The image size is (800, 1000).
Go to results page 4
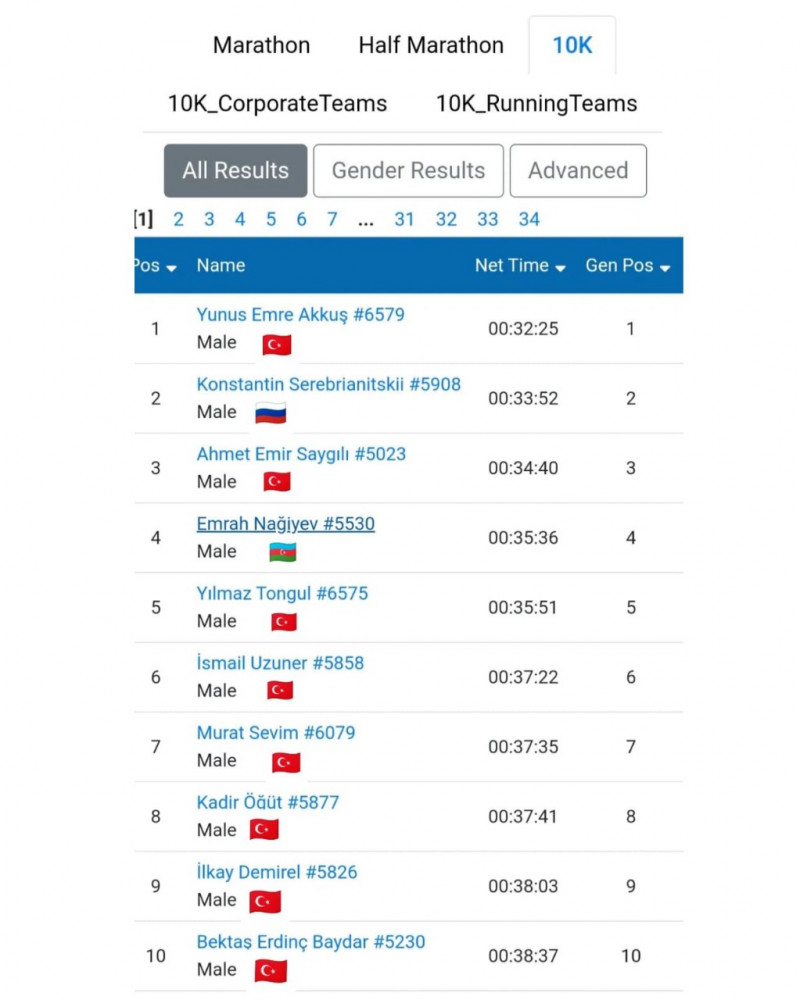click(240, 219)
